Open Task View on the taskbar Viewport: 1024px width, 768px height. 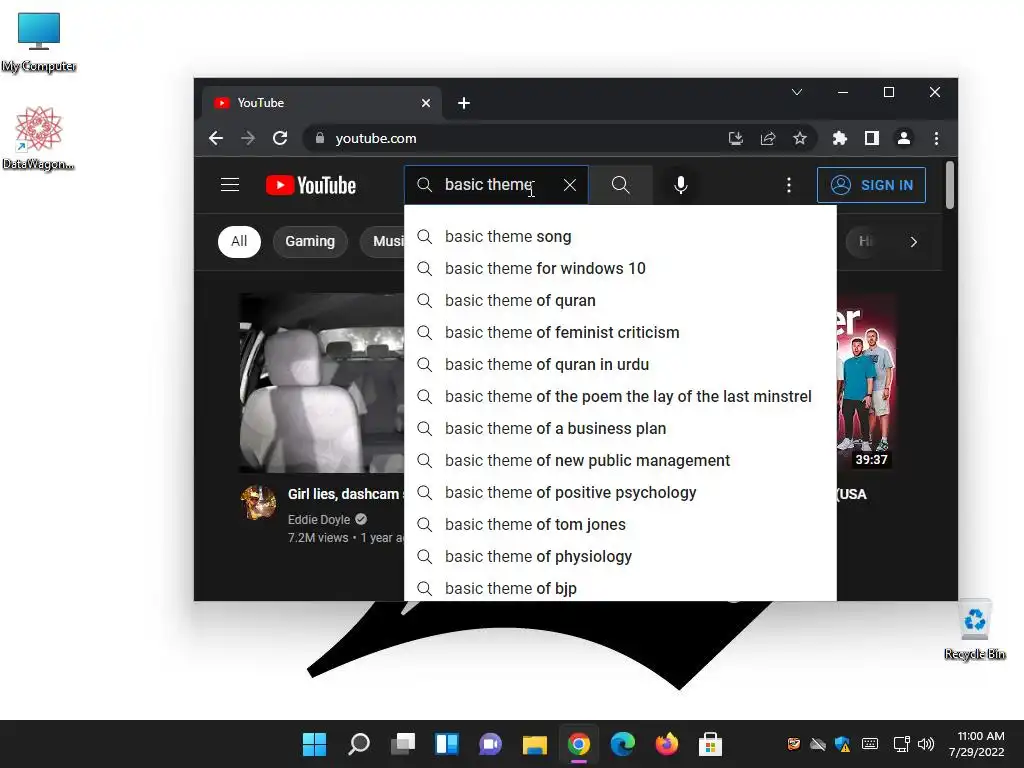coord(402,744)
